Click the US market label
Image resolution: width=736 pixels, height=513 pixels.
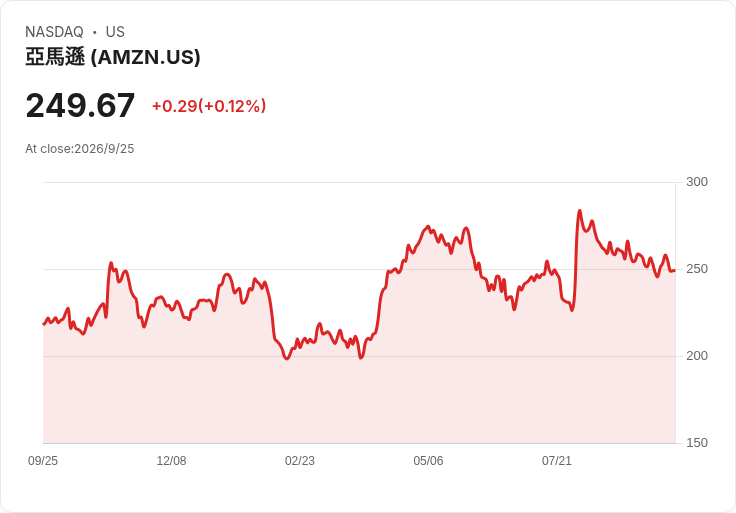pyautogui.click(x=115, y=32)
